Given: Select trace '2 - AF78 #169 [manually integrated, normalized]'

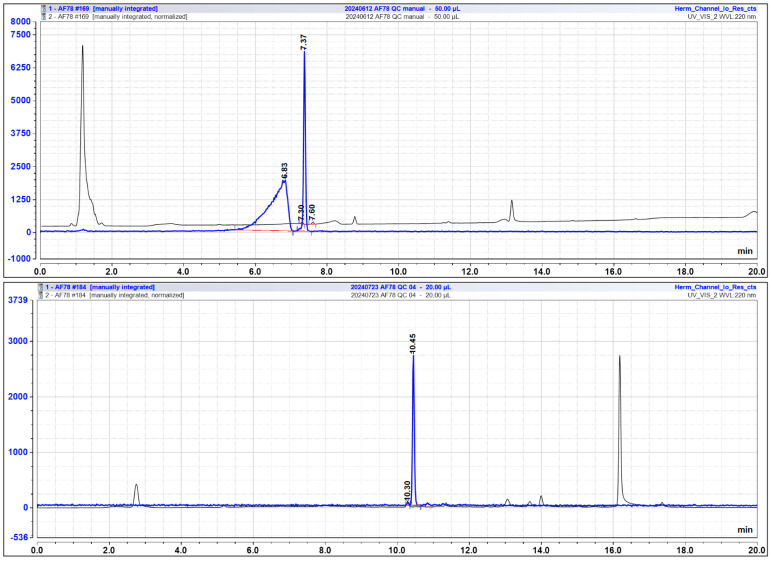Looking at the screenshot, I should (117, 17).
